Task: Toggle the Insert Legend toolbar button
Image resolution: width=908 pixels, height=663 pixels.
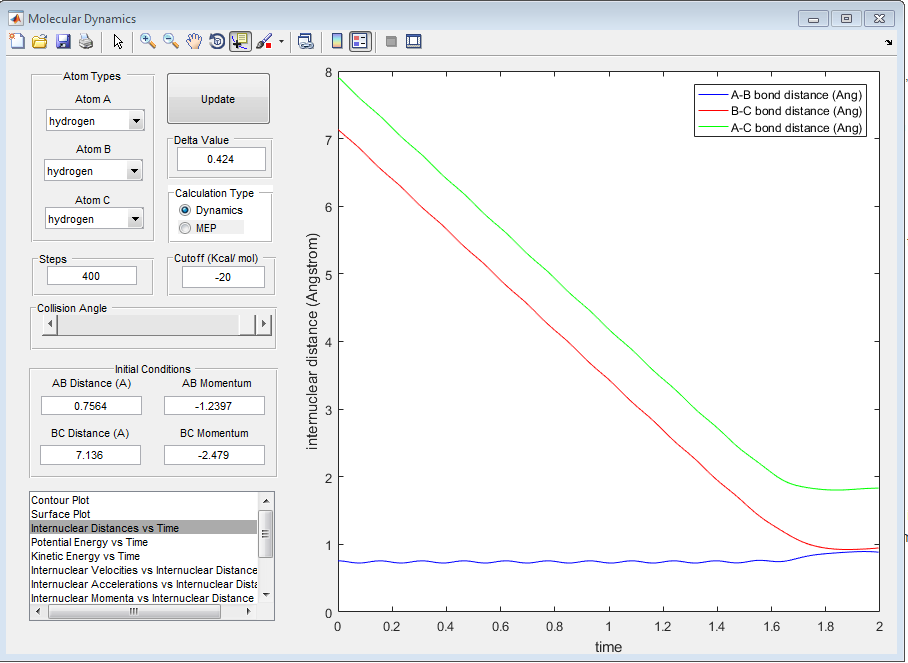Action: (360, 41)
